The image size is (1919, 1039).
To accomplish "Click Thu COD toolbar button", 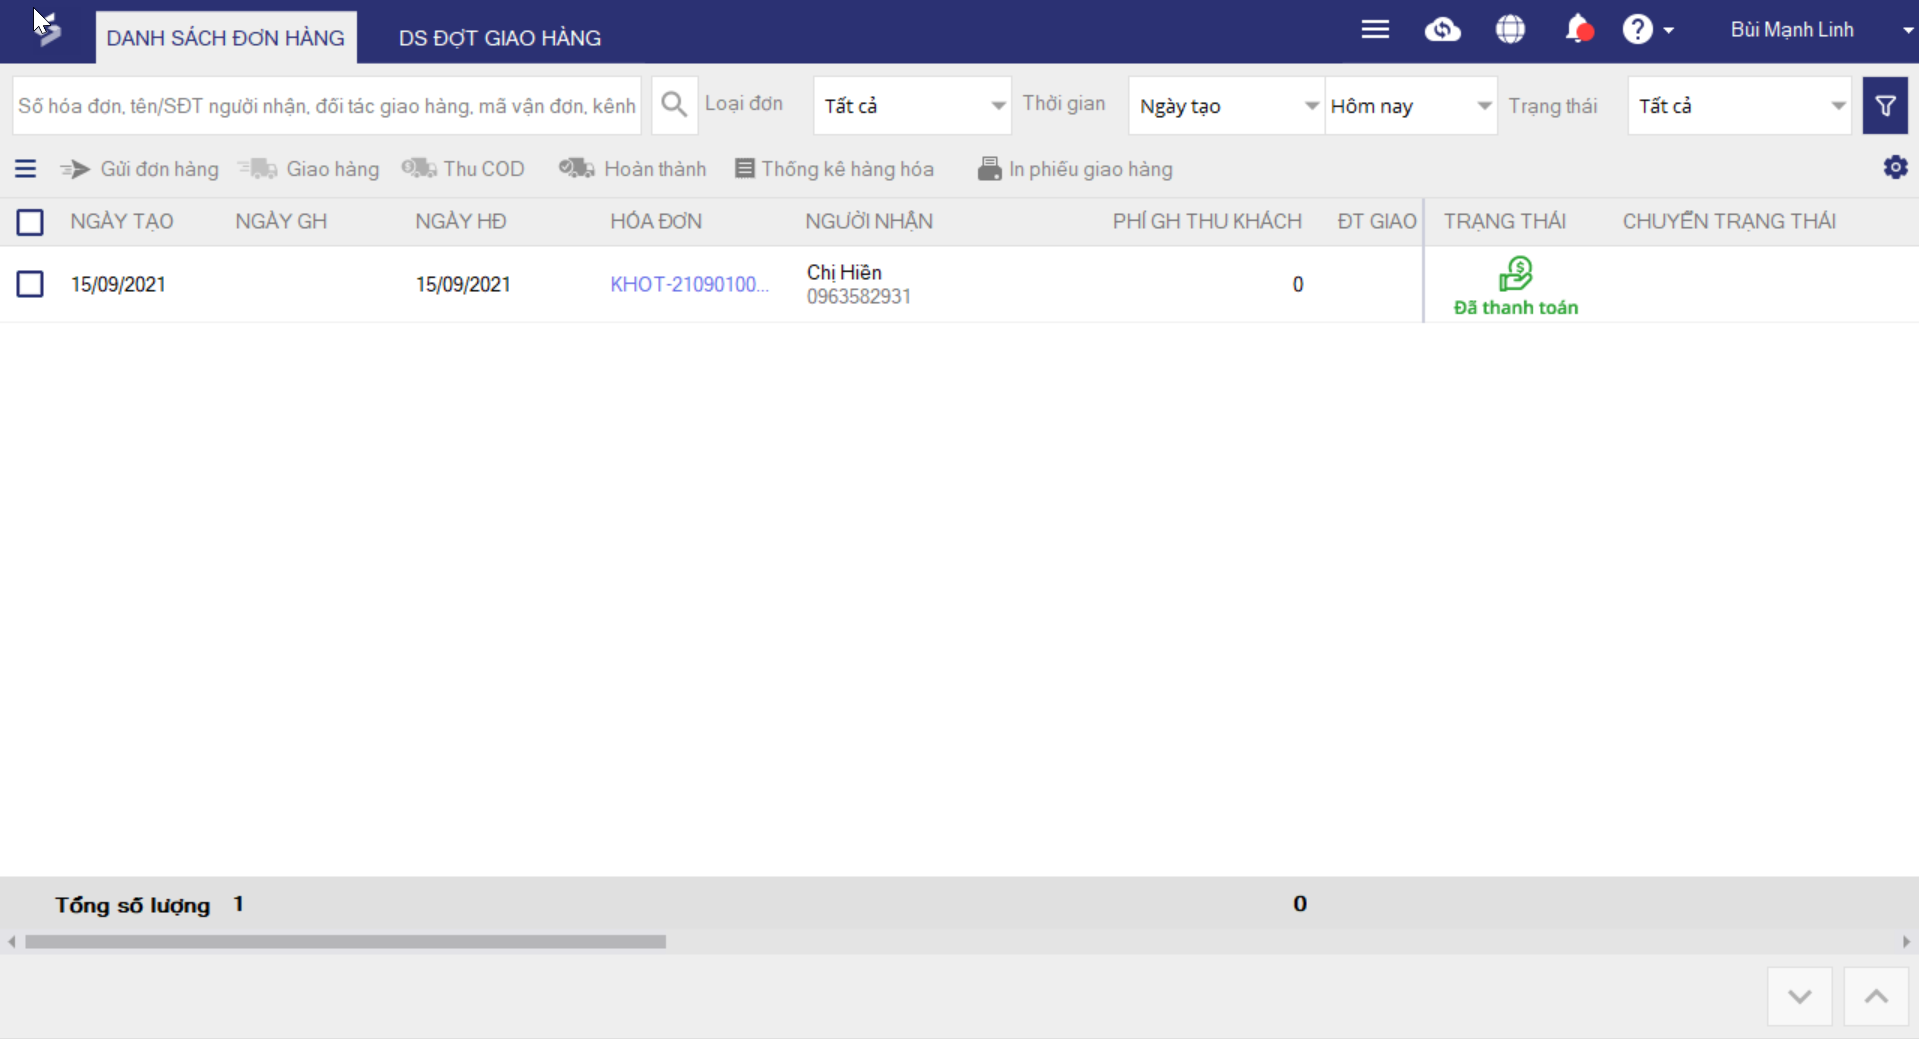I will (x=463, y=169).
